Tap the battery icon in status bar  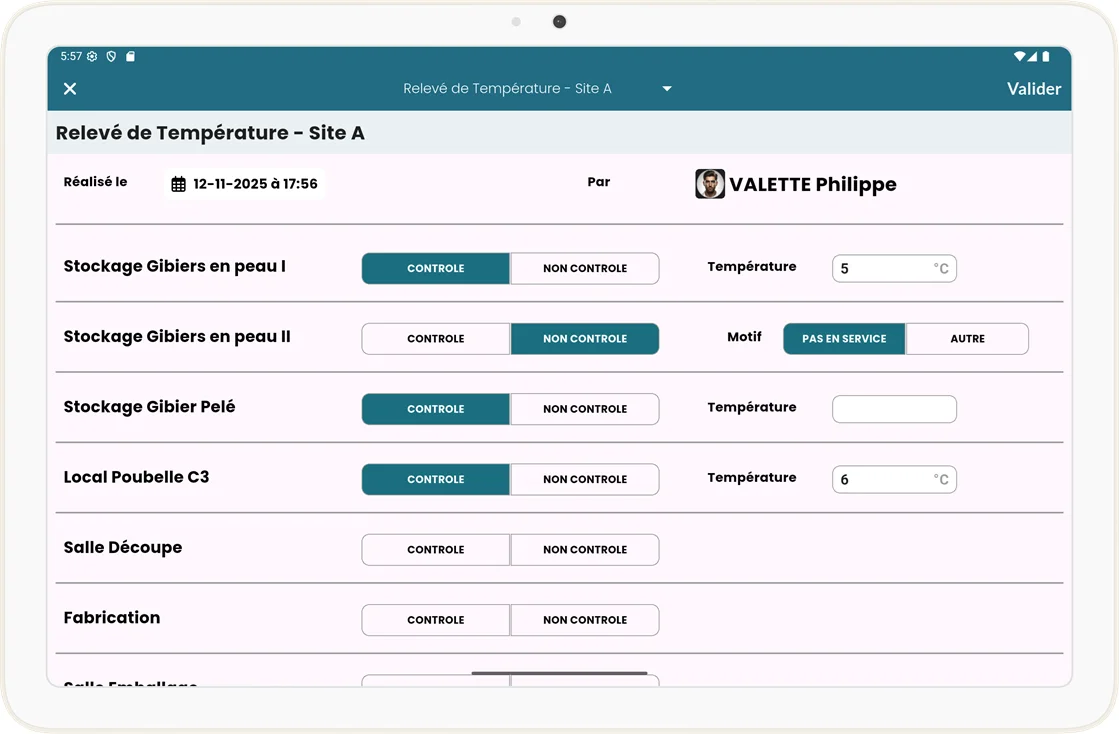(1045, 56)
